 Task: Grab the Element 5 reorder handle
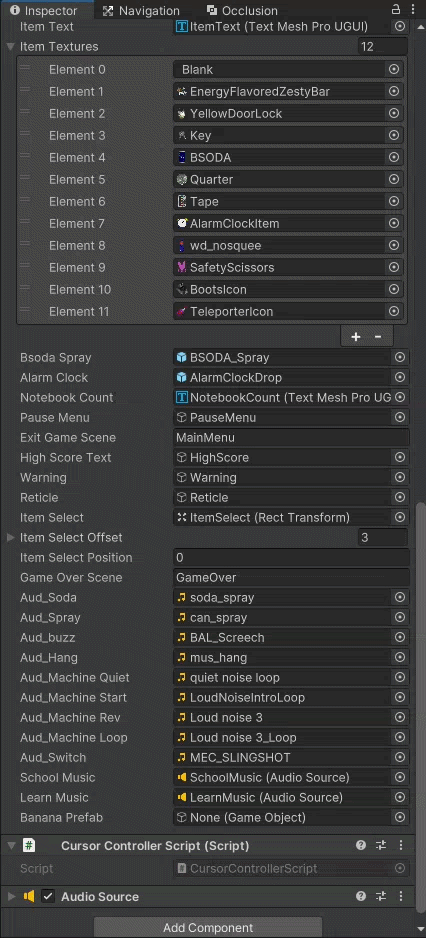point(25,178)
